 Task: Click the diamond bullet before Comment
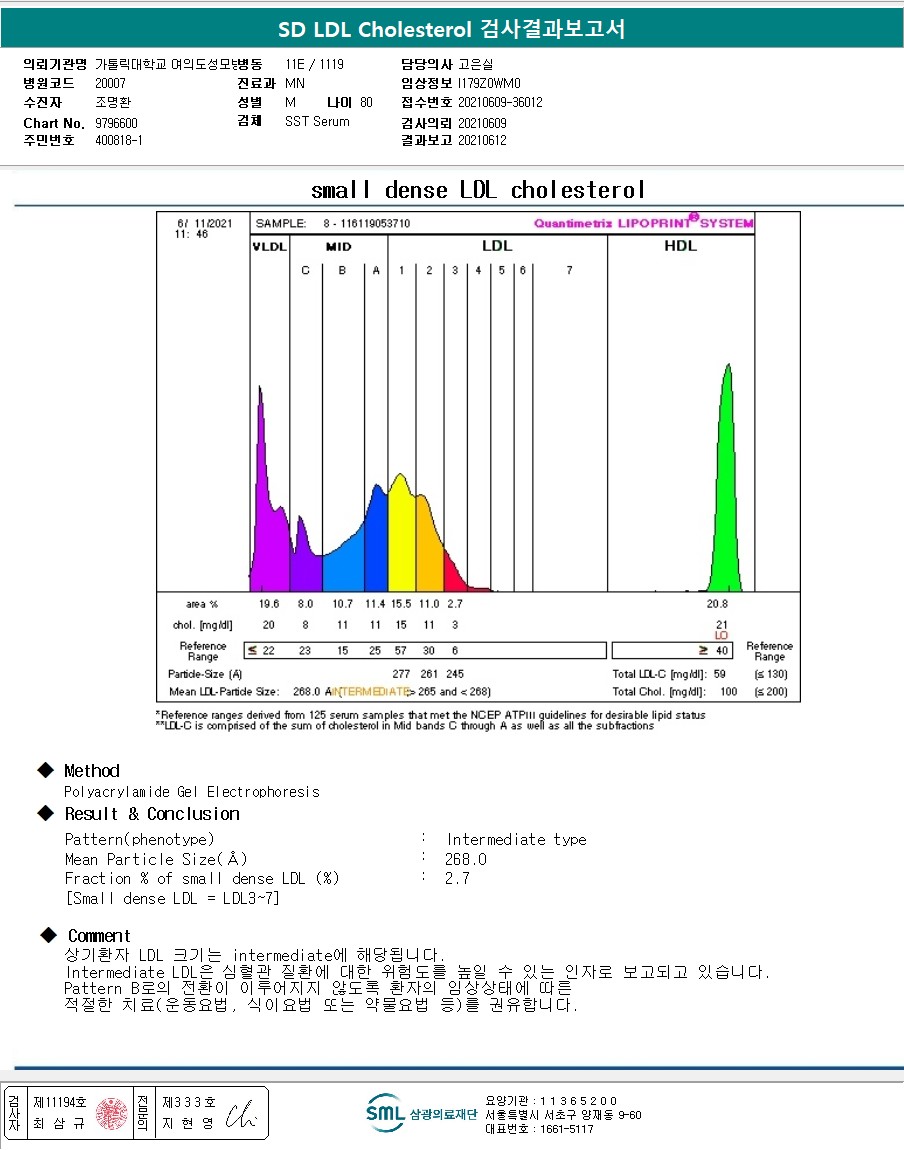click(x=48, y=934)
